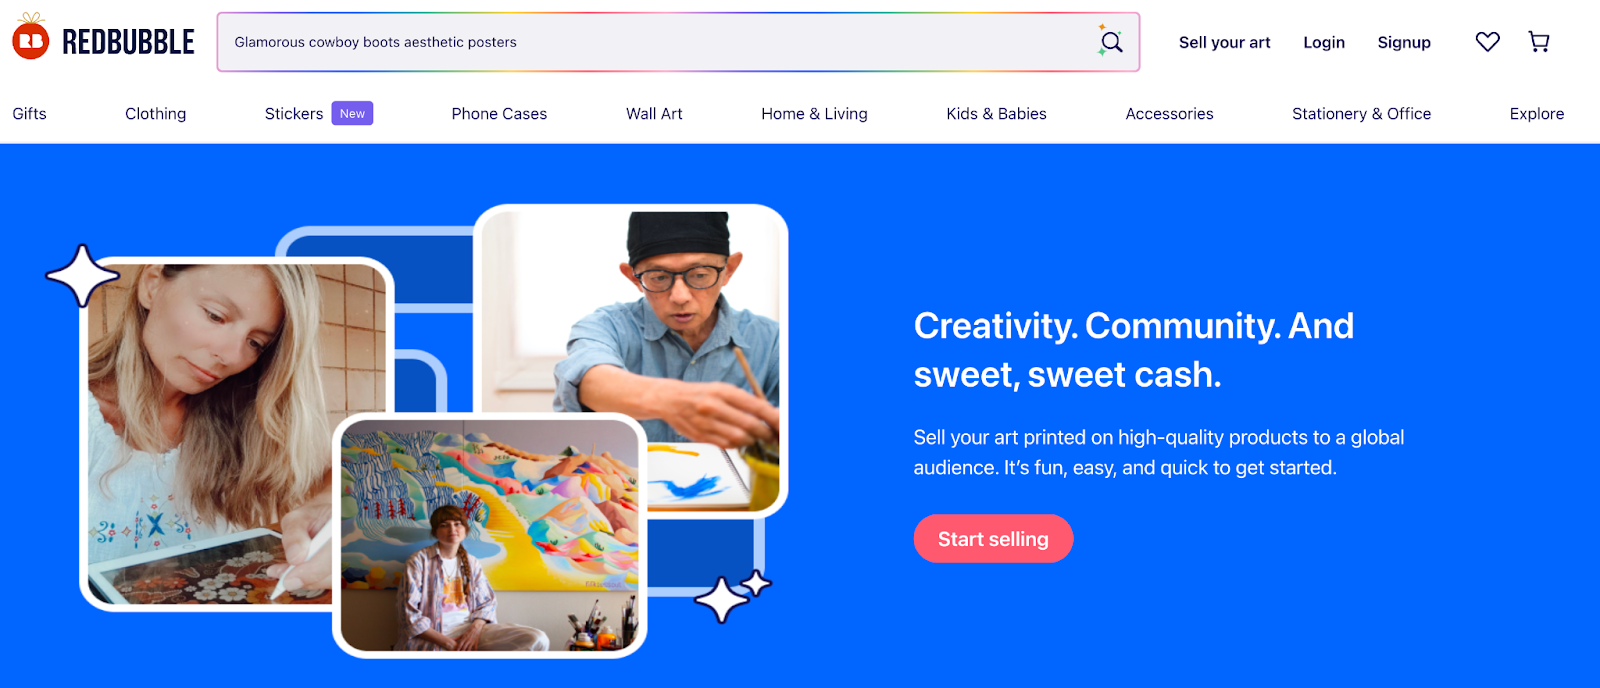Image resolution: width=1600 pixels, height=688 pixels.
Task: Open Stationery & Office category
Action: pos(1361,114)
